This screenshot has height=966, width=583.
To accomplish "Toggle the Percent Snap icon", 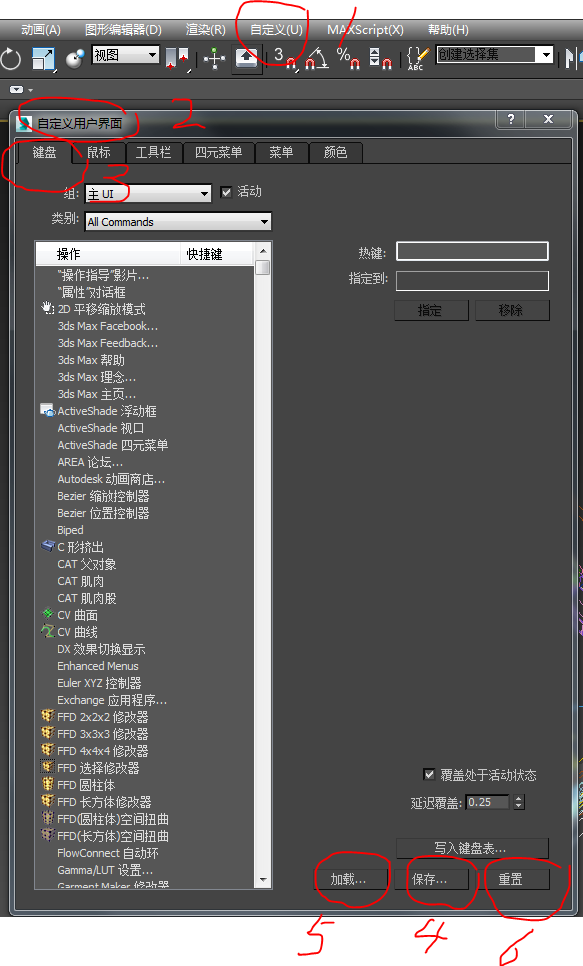I will (x=348, y=58).
